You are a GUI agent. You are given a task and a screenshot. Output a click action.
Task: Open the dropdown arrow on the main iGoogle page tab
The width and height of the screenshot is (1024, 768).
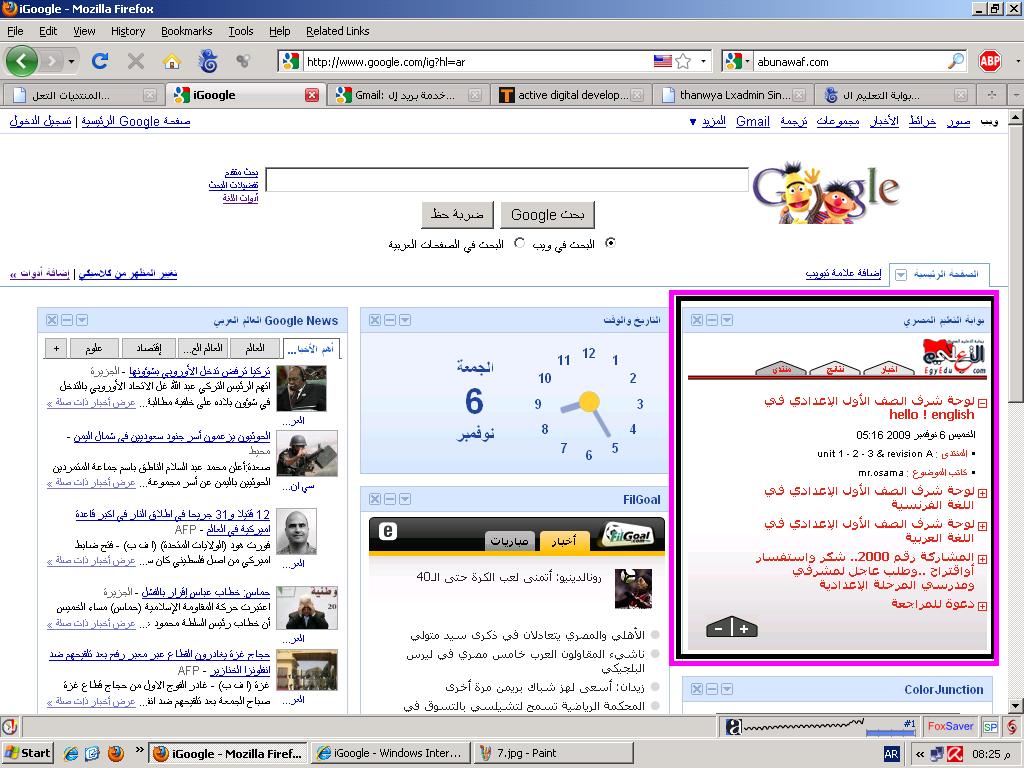(901, 275)
